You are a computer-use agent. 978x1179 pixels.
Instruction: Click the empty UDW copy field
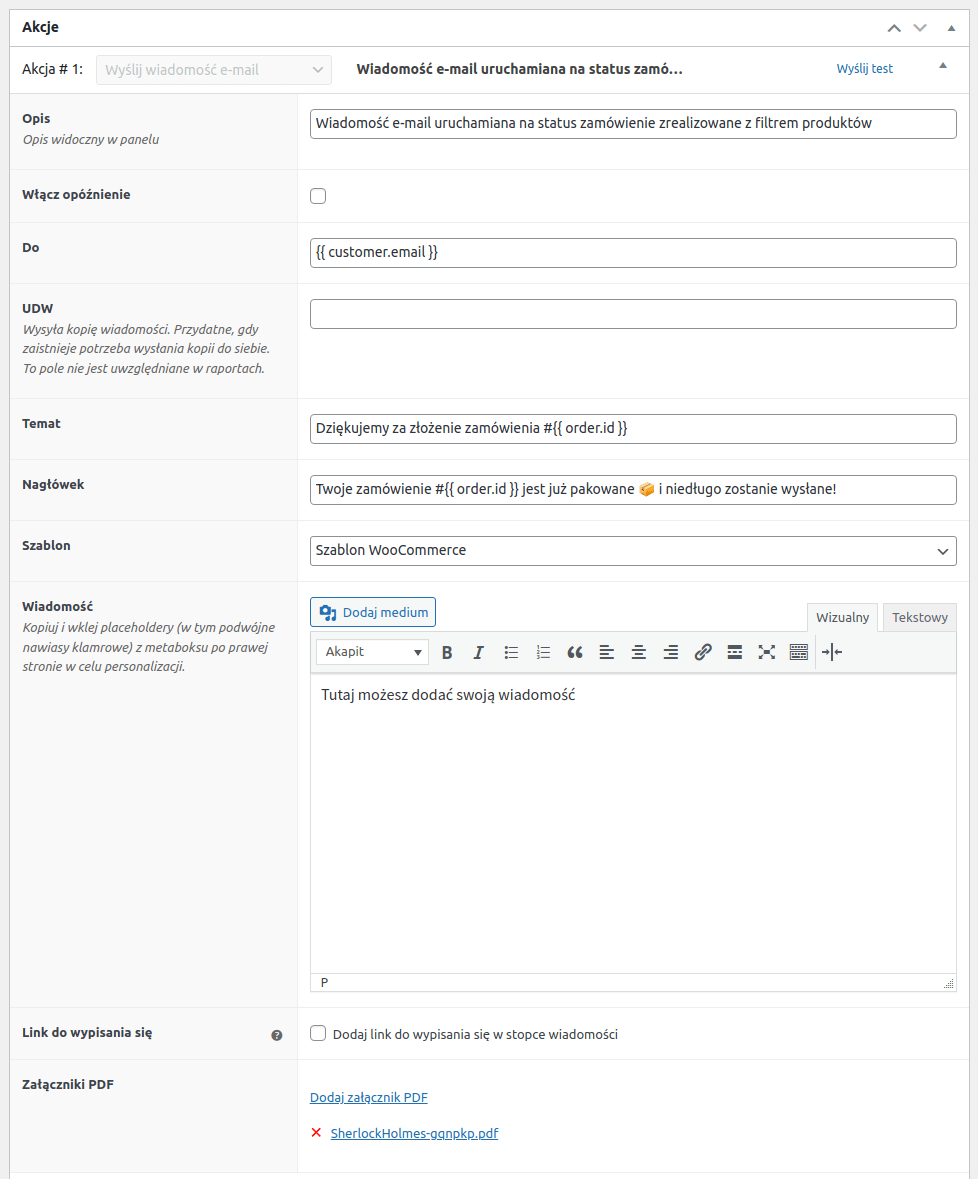click(633, 314)
